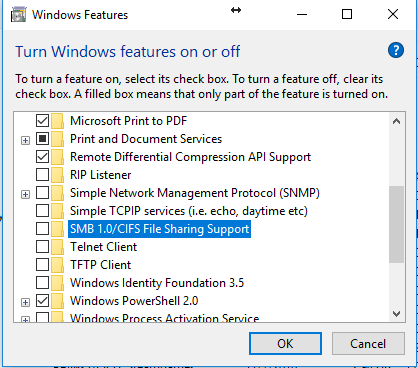
Task: Expand Windows Process Activation Service node
Action: (25, 319)
